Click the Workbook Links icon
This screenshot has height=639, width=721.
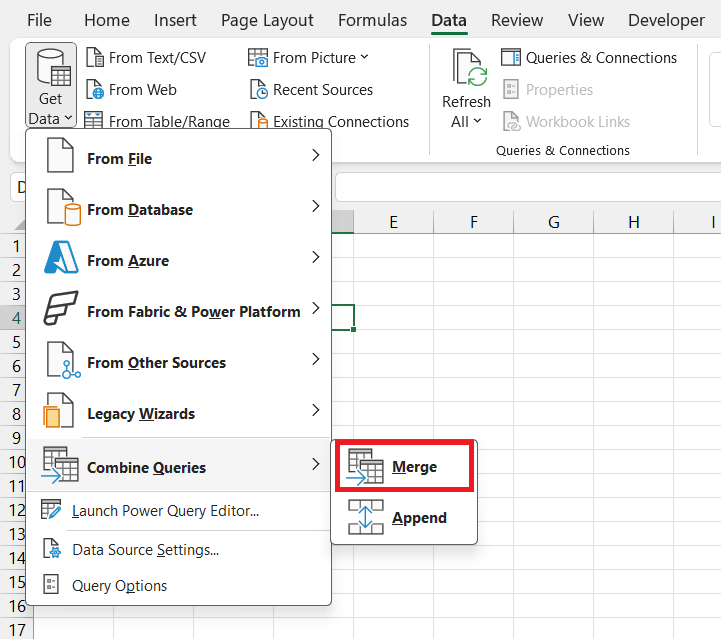511,122
